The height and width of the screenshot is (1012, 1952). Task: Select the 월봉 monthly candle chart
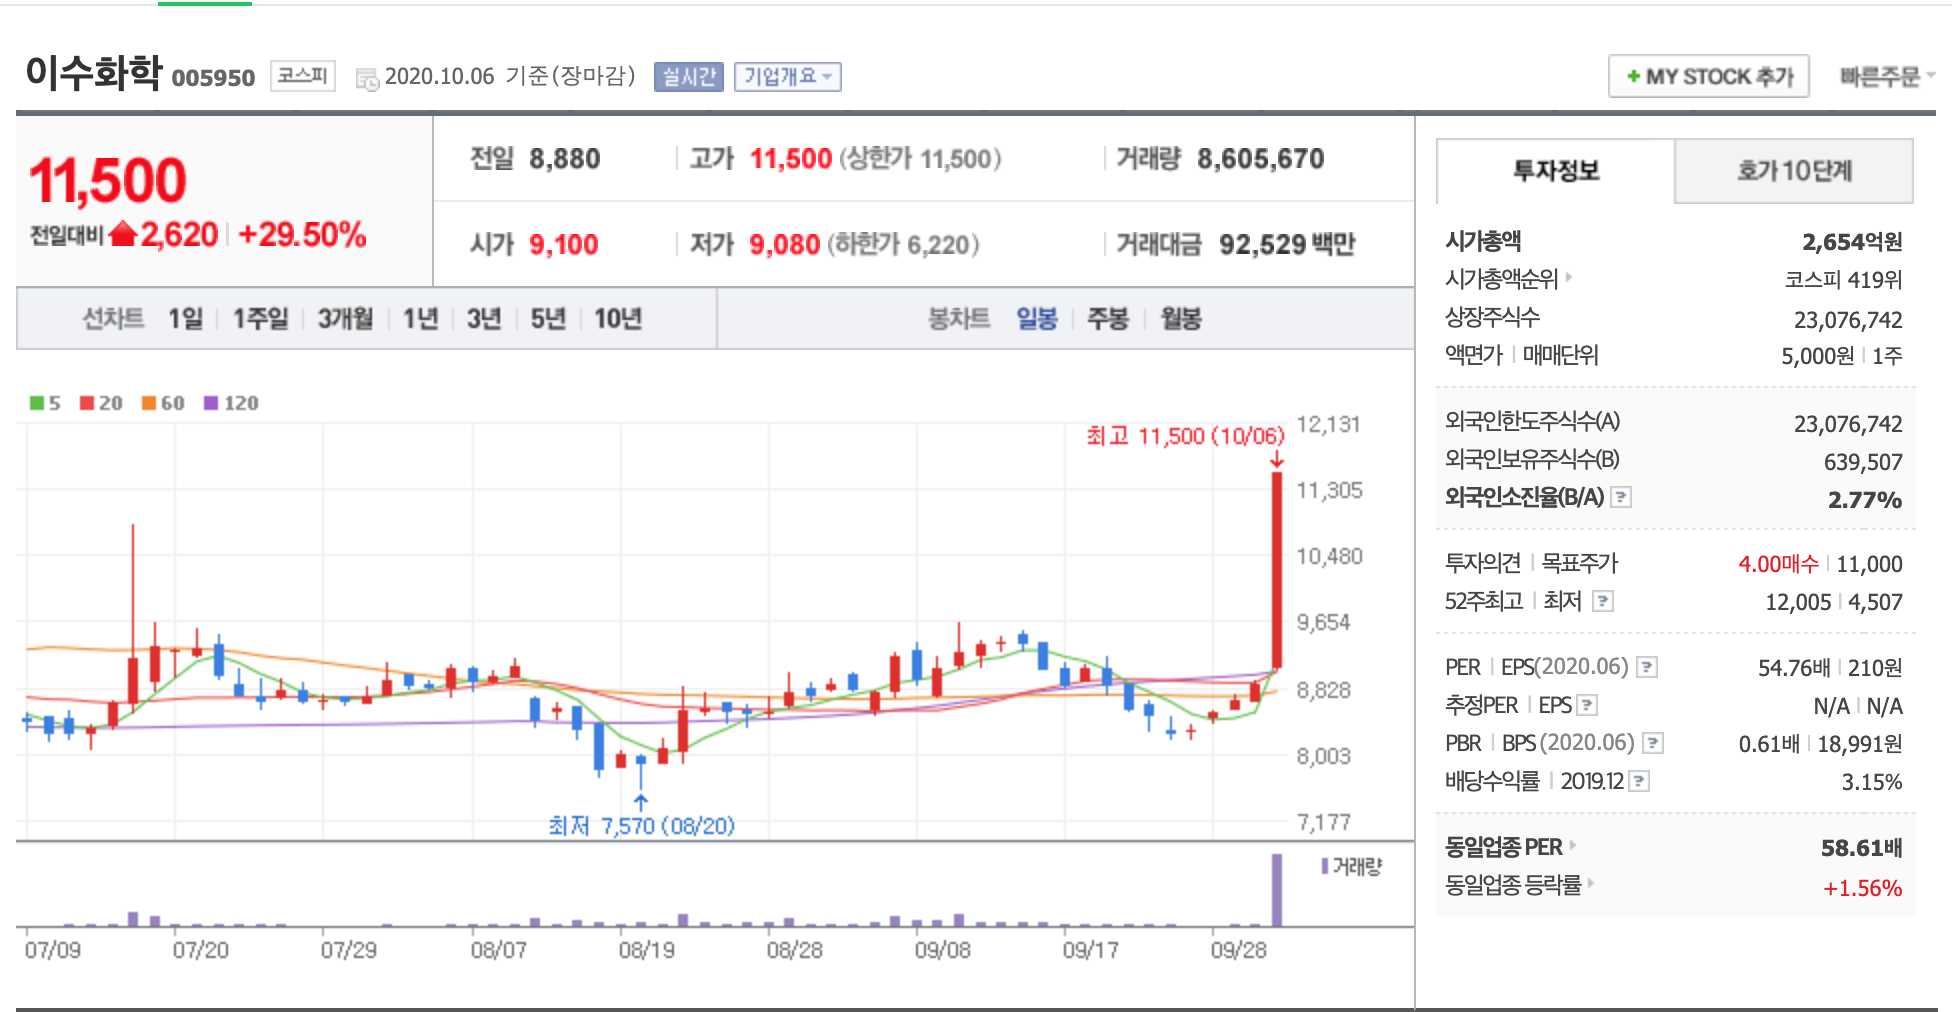tap(1181, 319)
